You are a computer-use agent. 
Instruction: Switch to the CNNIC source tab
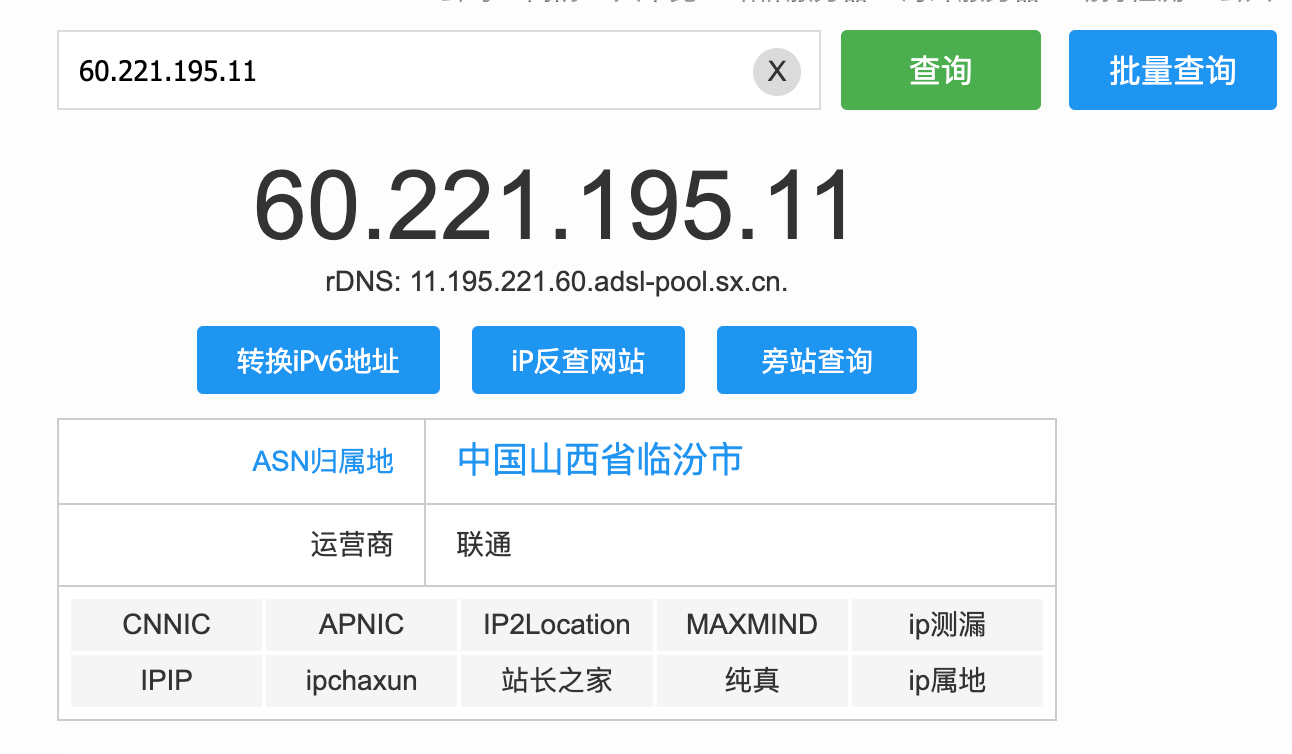[x=166, y=625]
